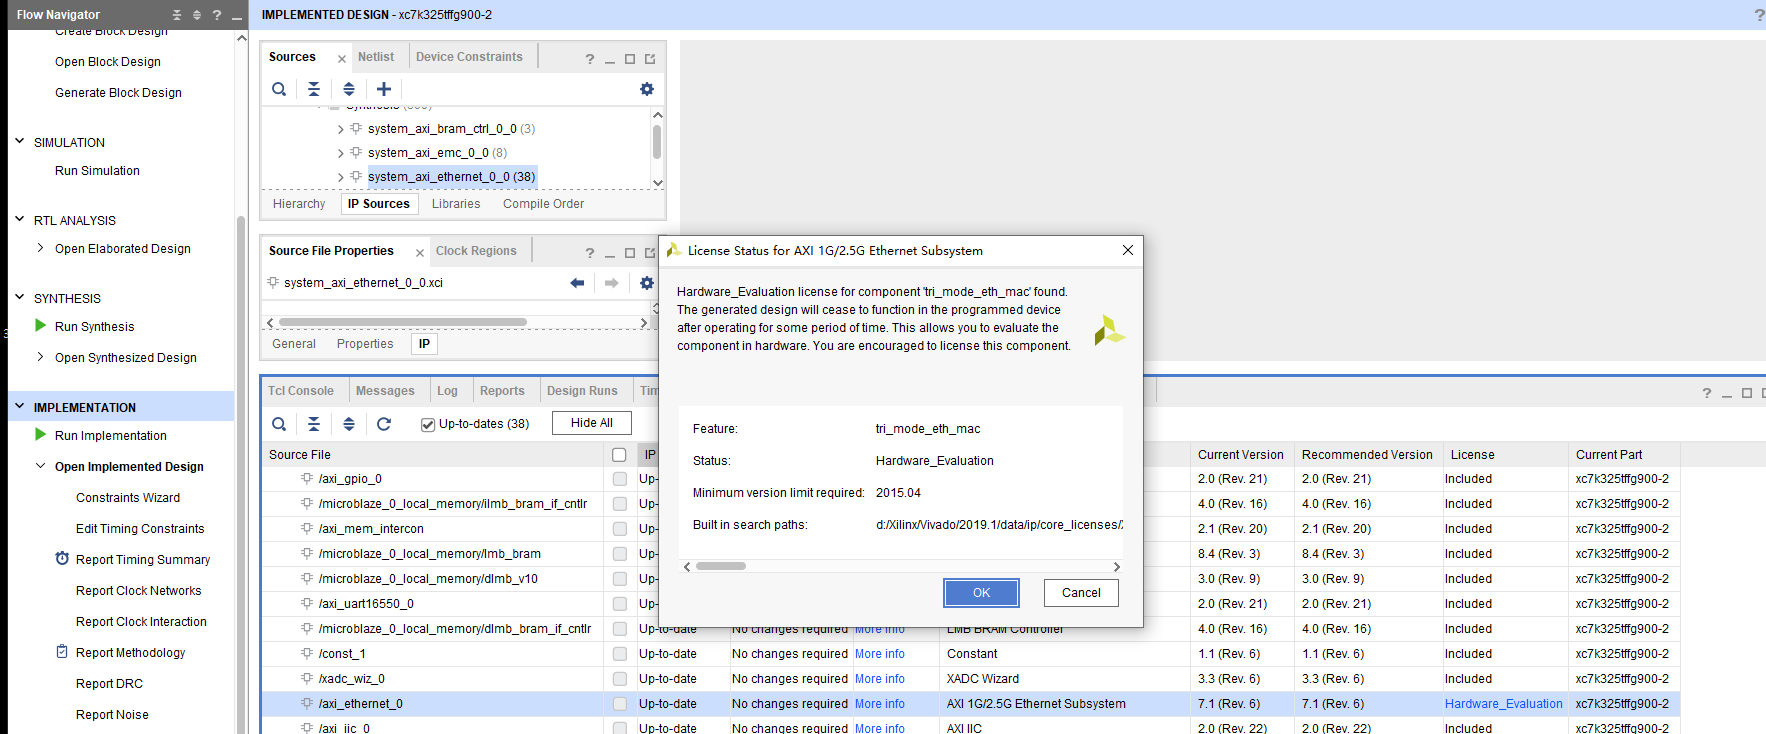Screen dimensions: 1766x734
Task: Close the Source File Properties tab
Action: click(420, 253)
